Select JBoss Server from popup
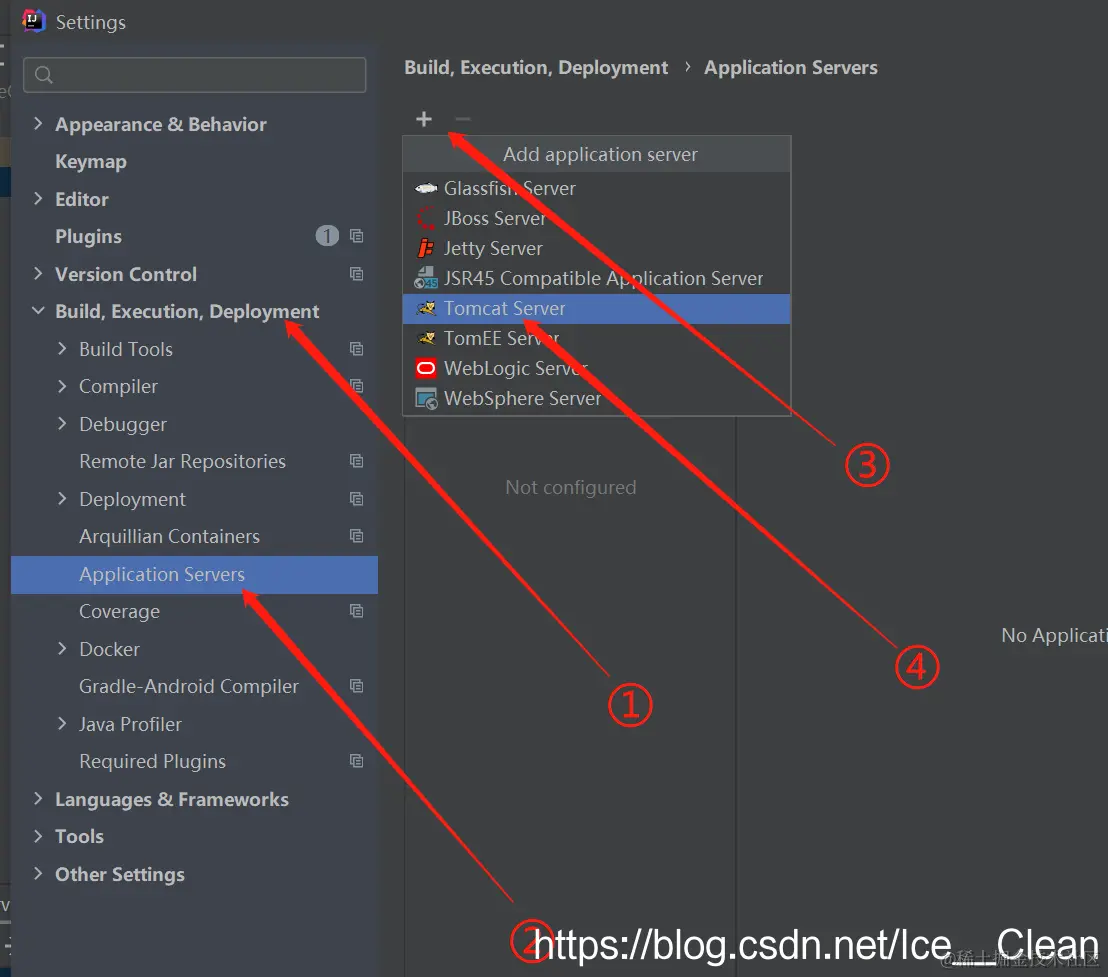Screen dimensions: 1108x977 pos(596,218)
